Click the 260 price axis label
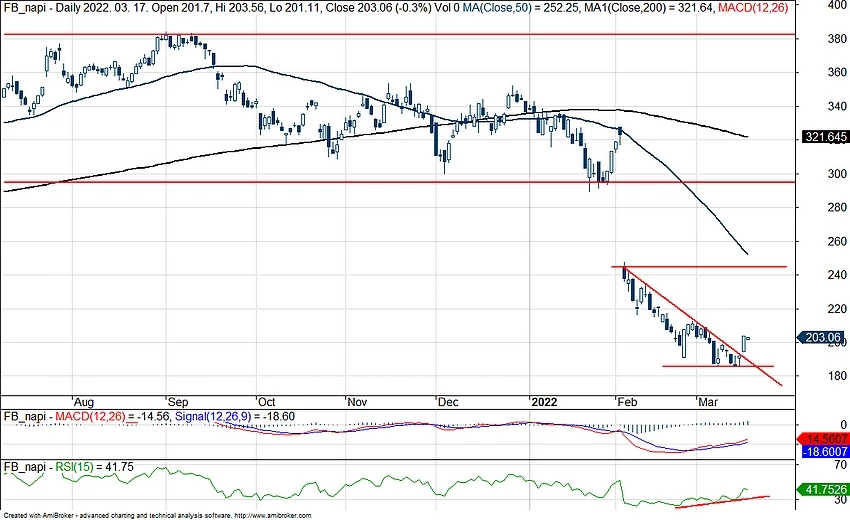This screenshot has width=850, height=520. 837,241
